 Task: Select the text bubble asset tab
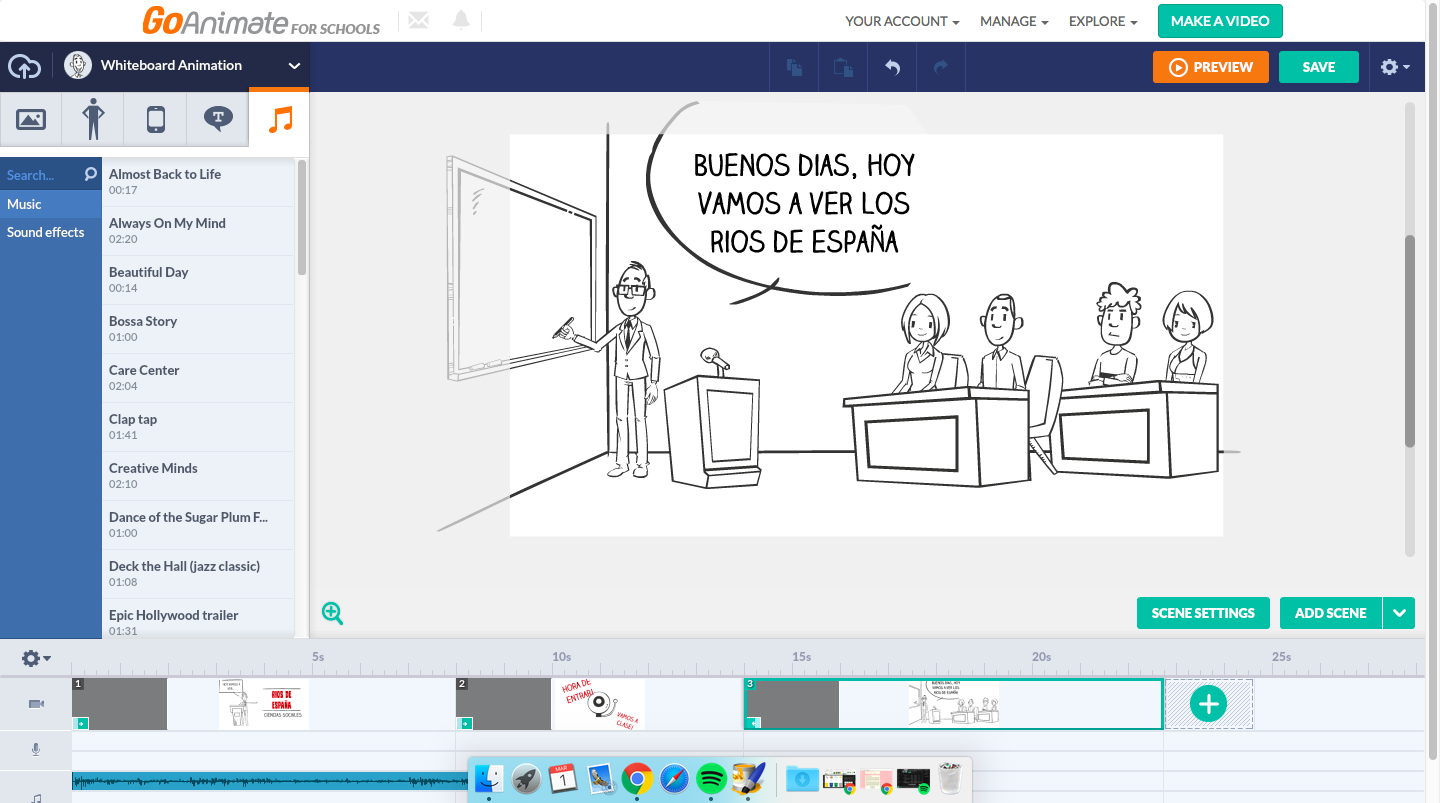click(x=217, y=119)
